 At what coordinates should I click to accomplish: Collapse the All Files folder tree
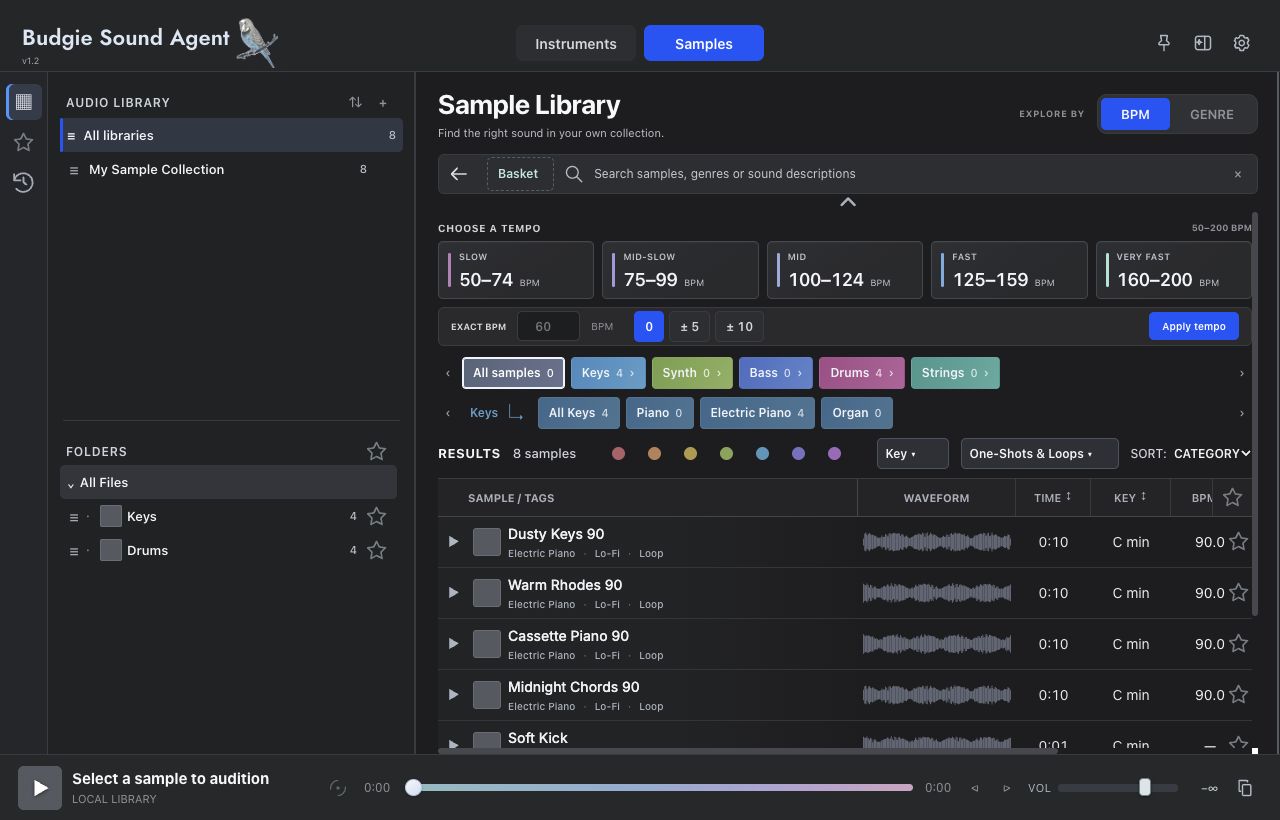coord(71,484)
